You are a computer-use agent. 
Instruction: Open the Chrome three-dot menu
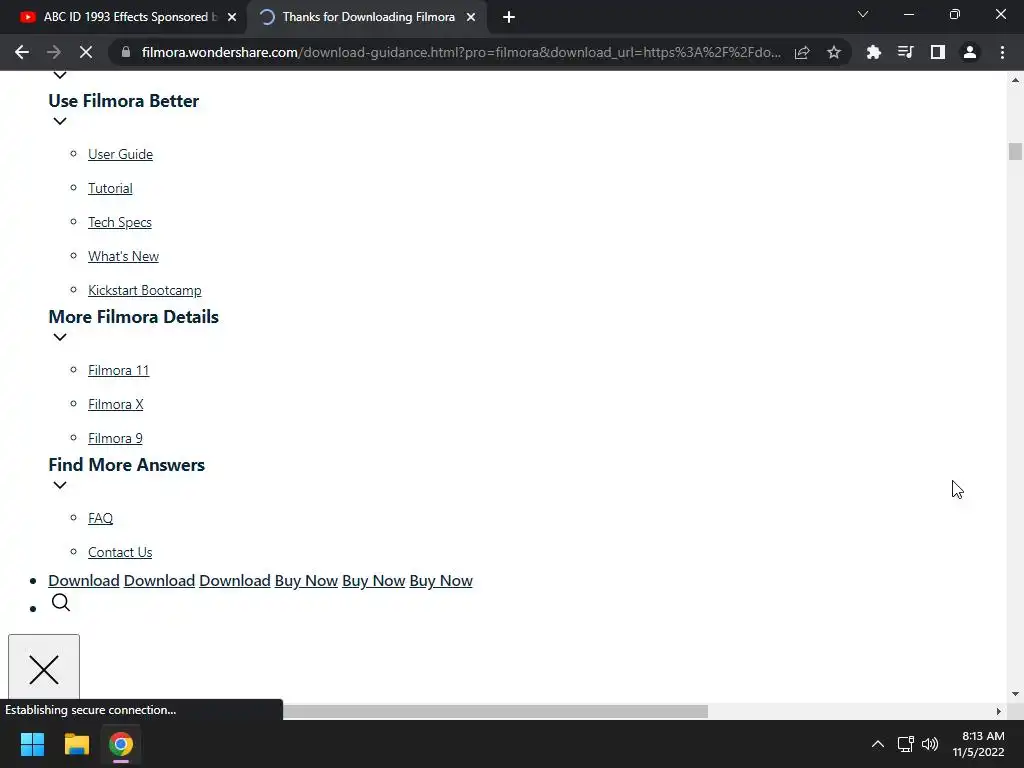coord(1002,52)
